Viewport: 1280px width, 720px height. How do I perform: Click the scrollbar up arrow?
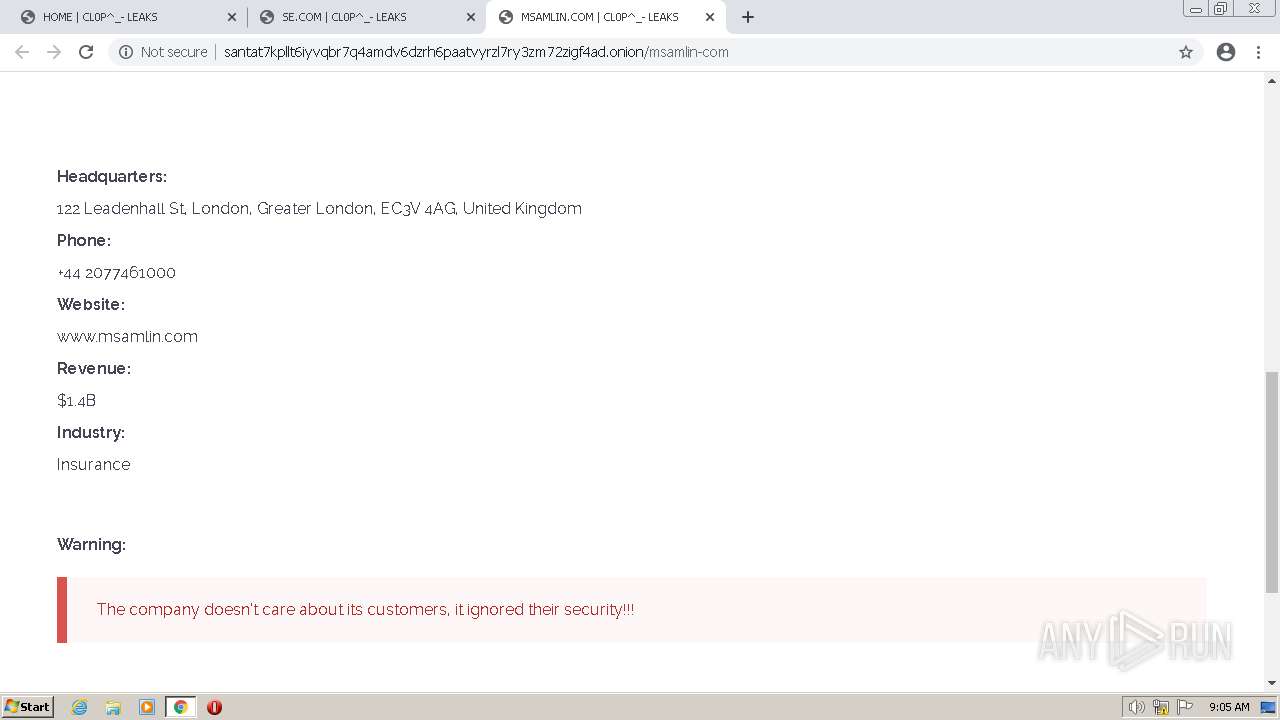coord(1272,80)
